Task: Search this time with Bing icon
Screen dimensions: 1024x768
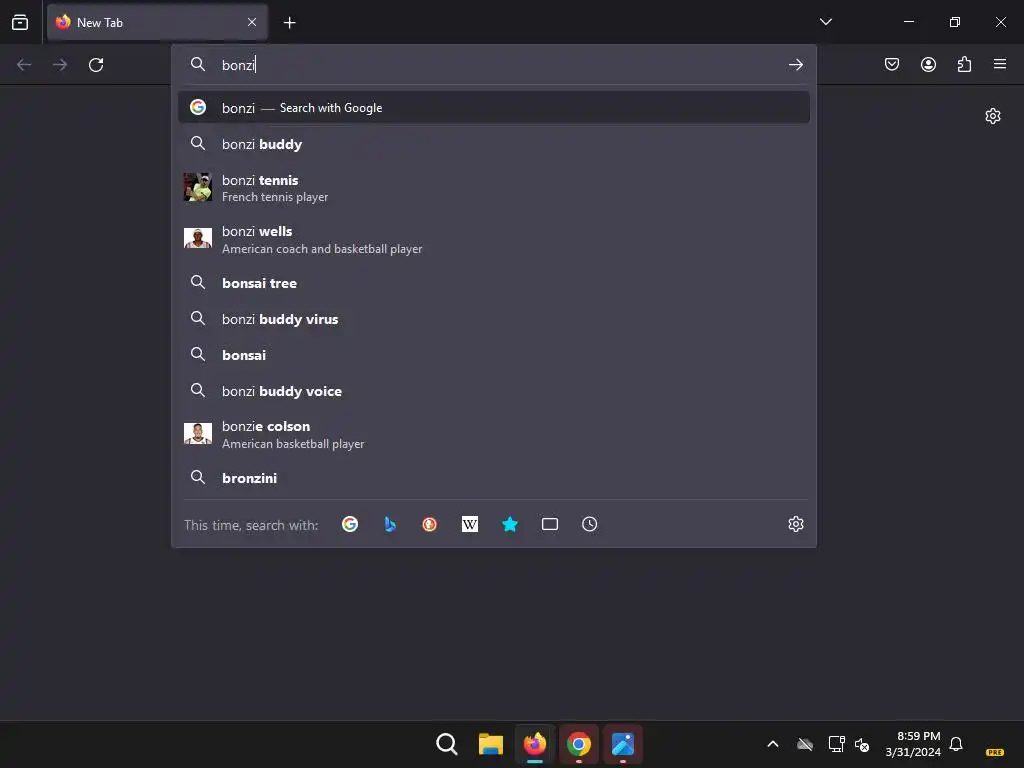Action: [390, 524]
